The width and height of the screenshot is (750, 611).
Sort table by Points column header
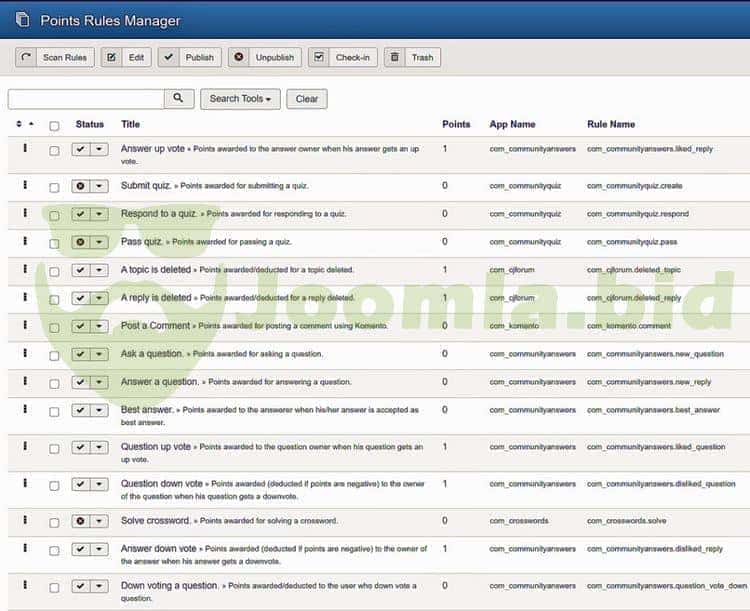(x=456, y=124)
